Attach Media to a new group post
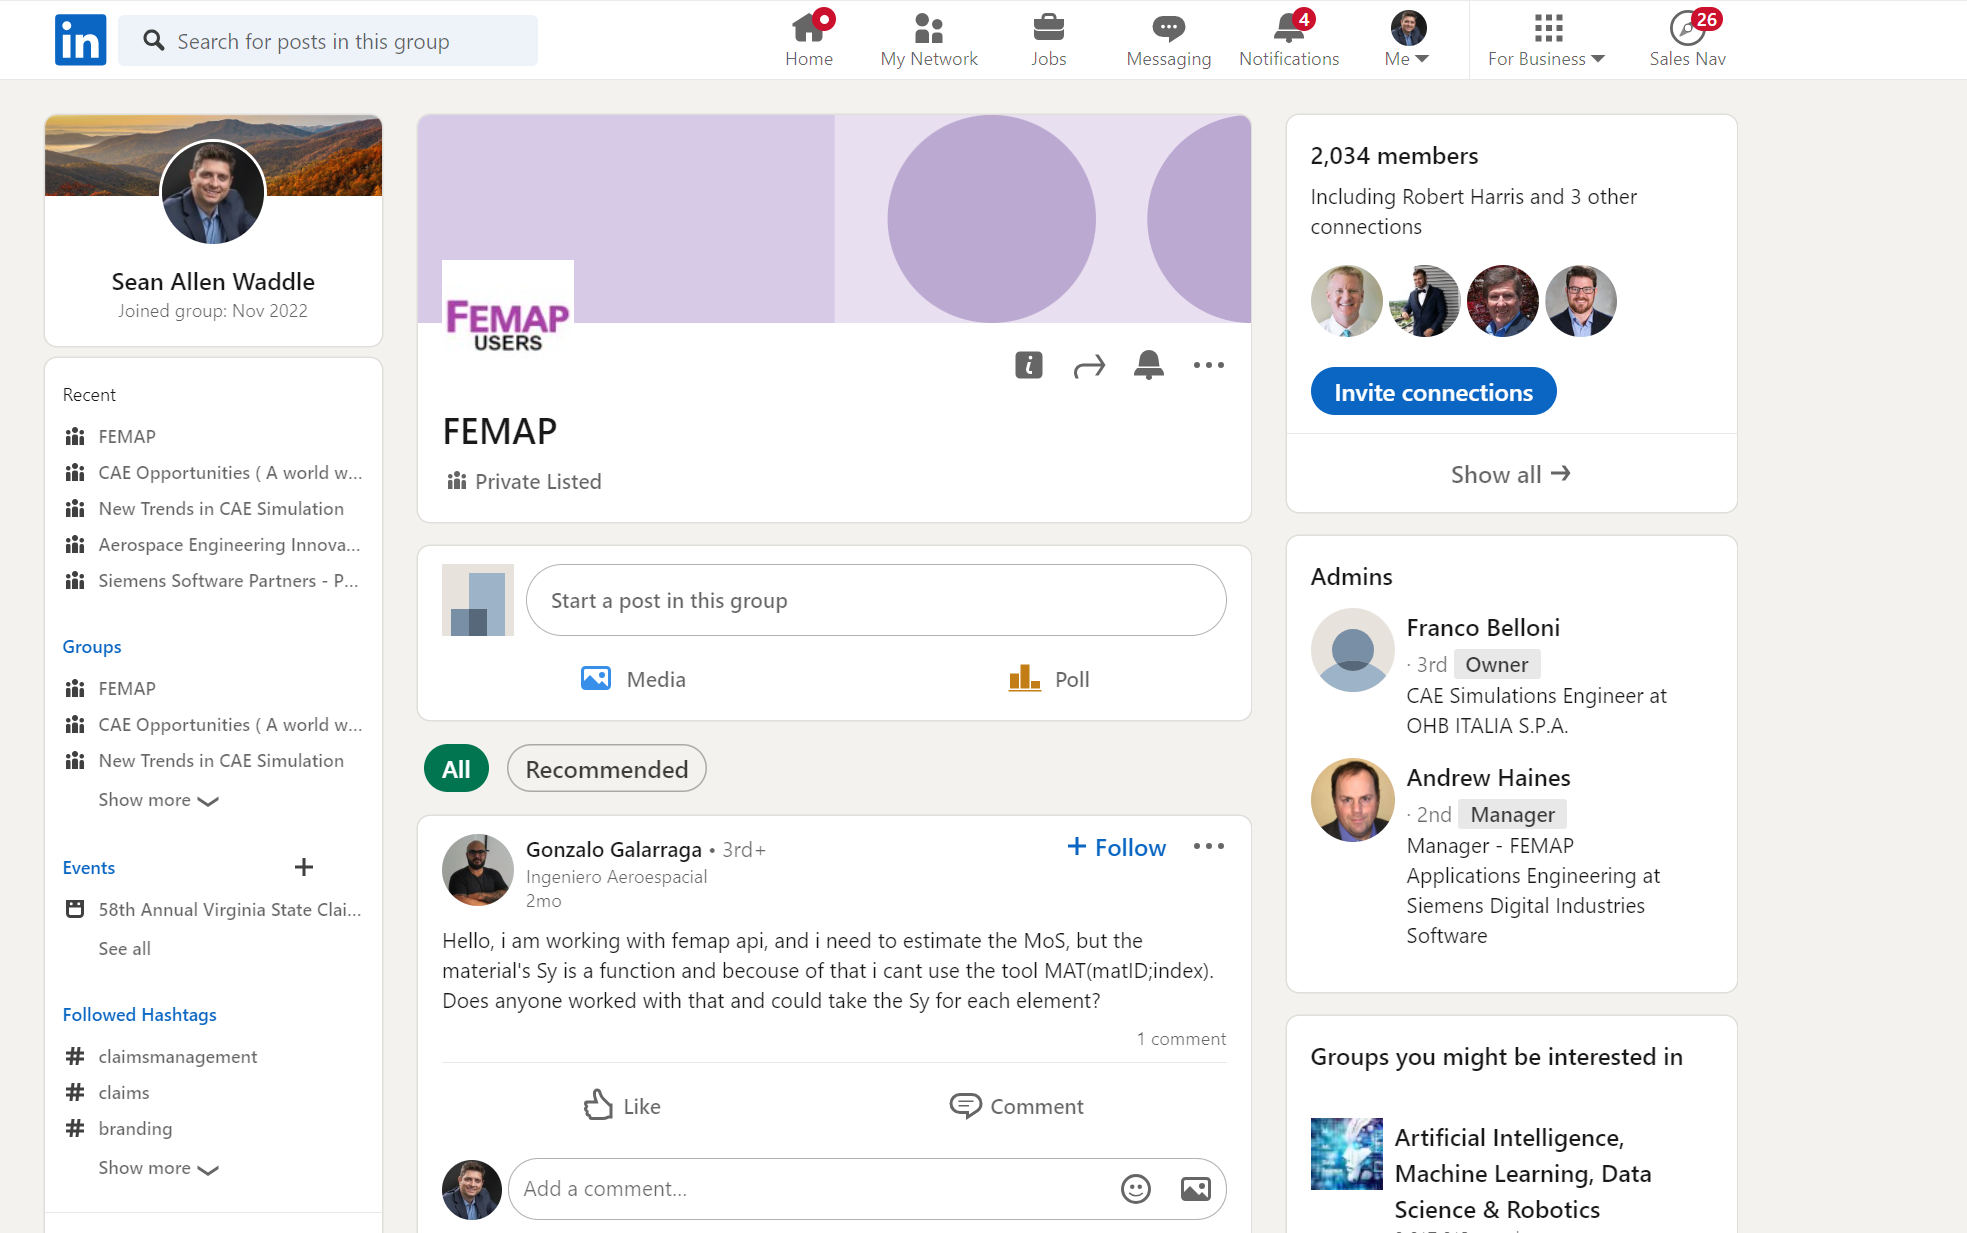 (x=632, y=678)
